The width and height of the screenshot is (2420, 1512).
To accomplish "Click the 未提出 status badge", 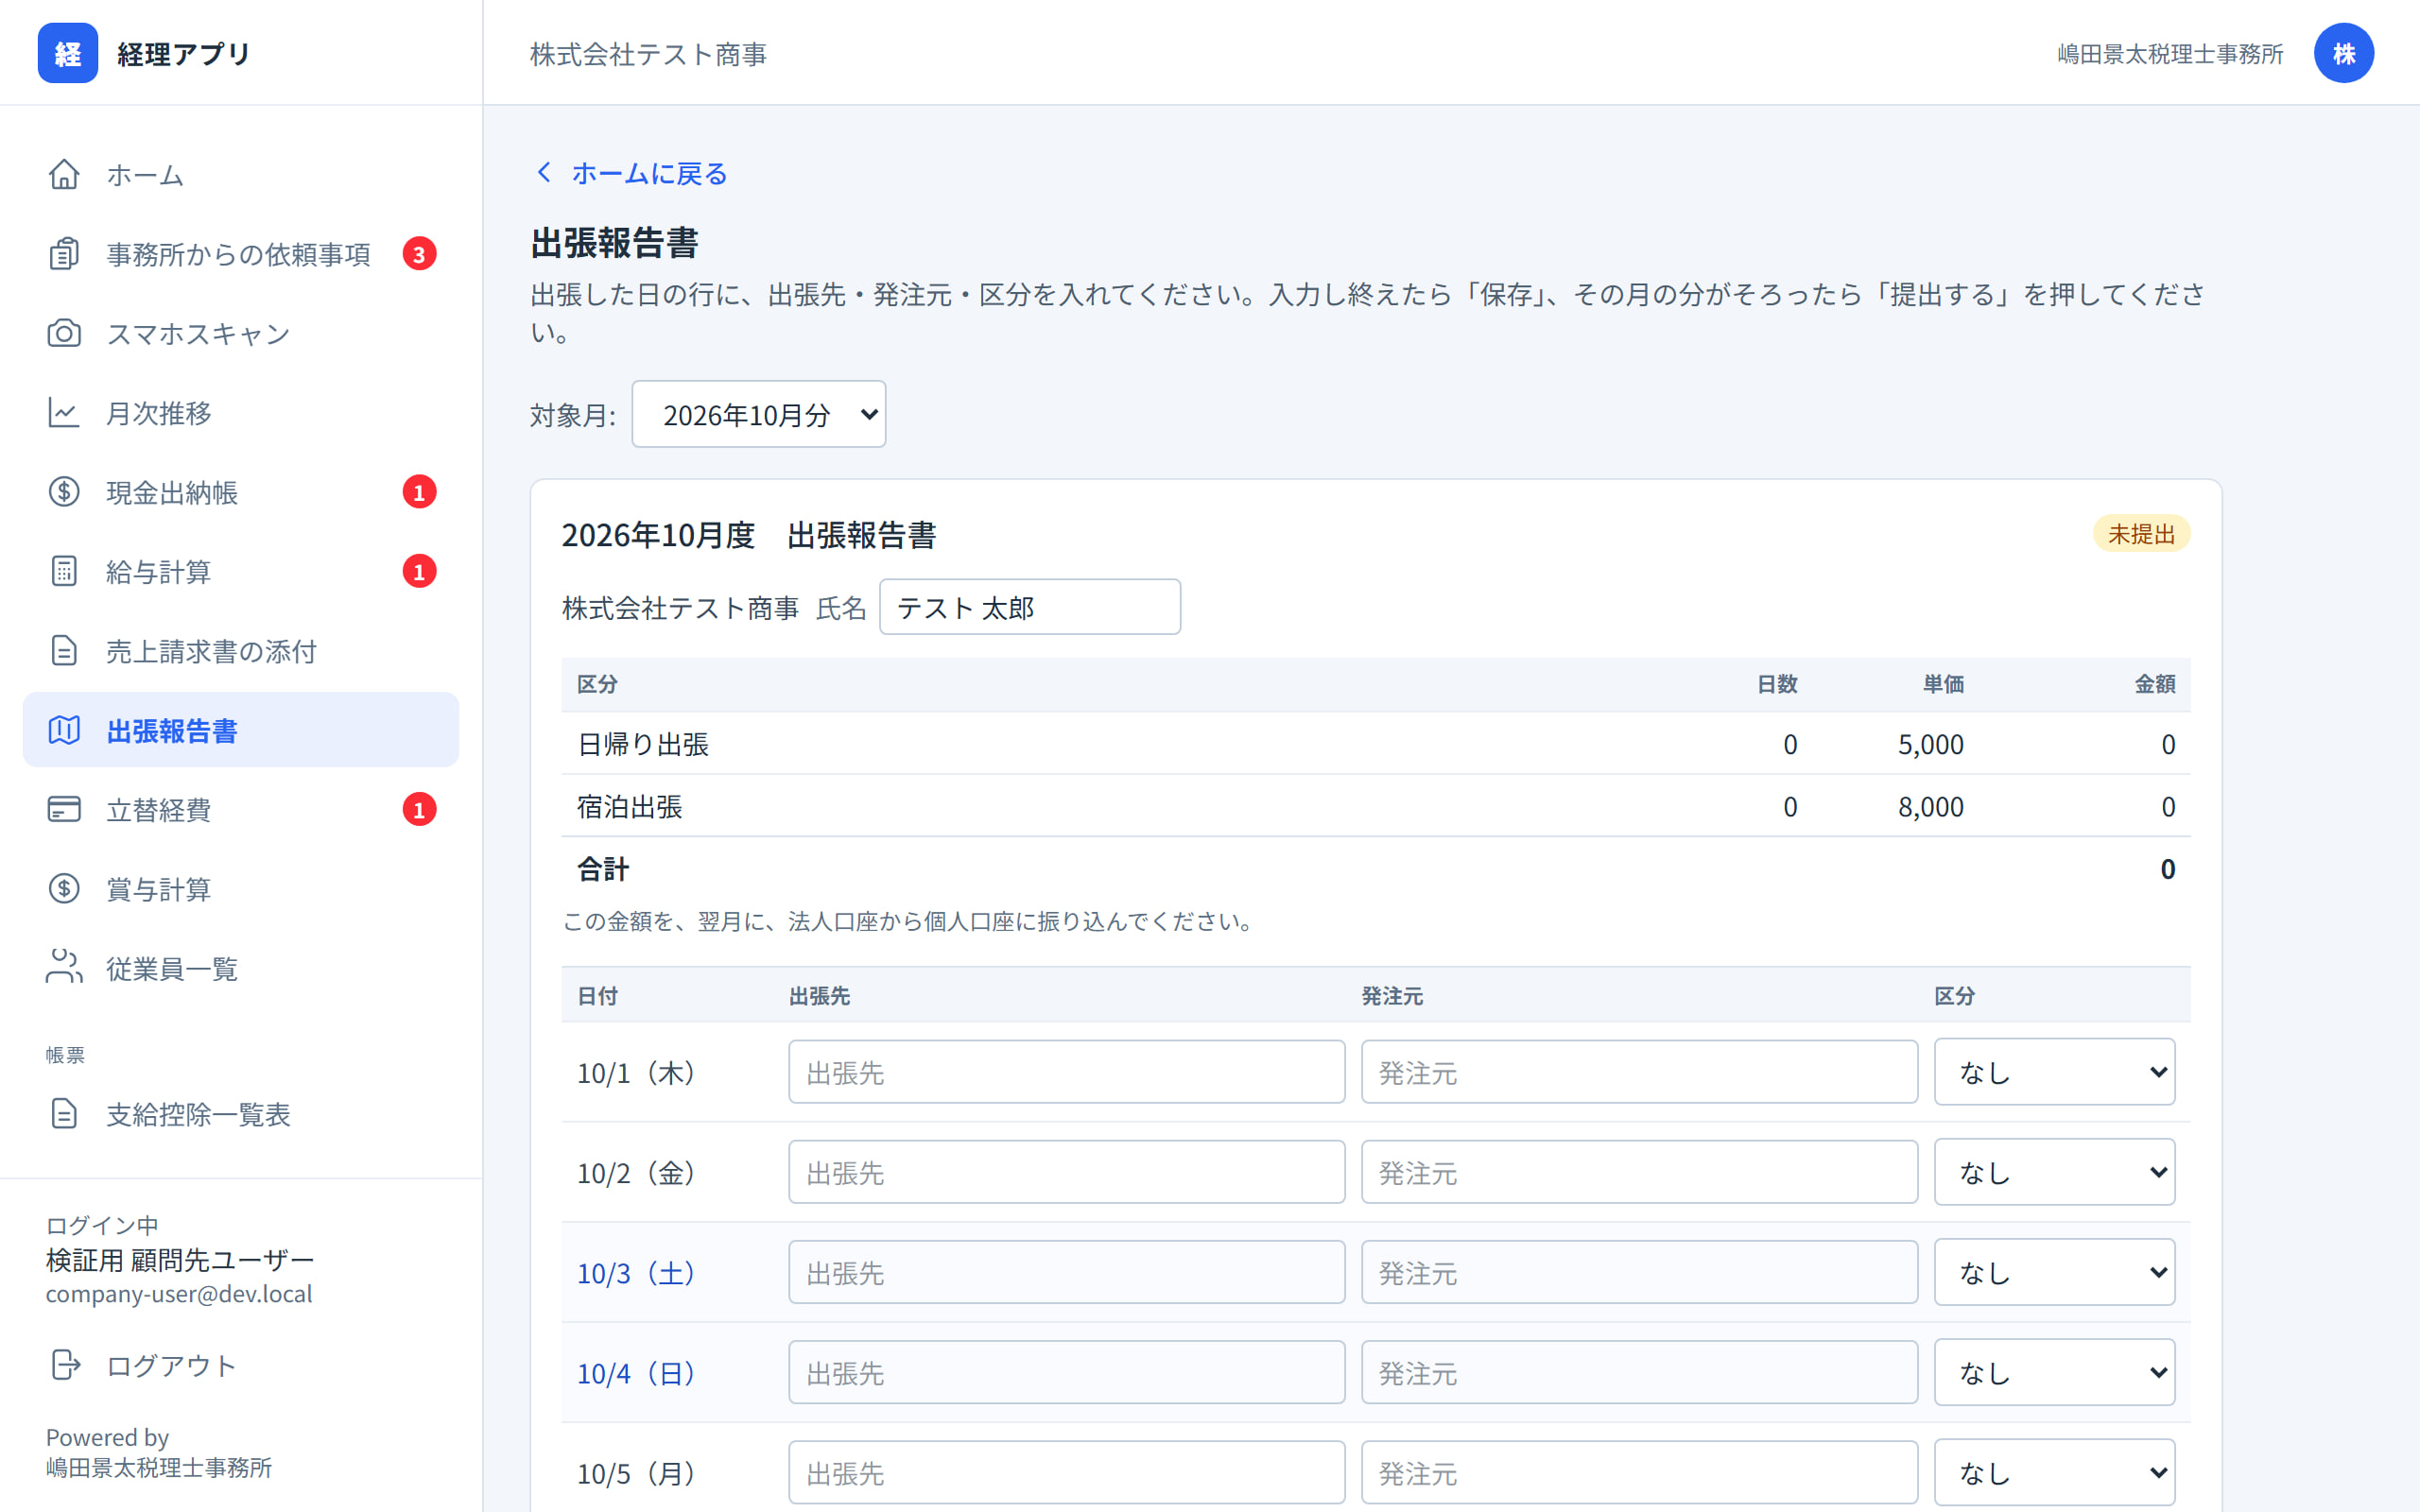I will 2141,534.
